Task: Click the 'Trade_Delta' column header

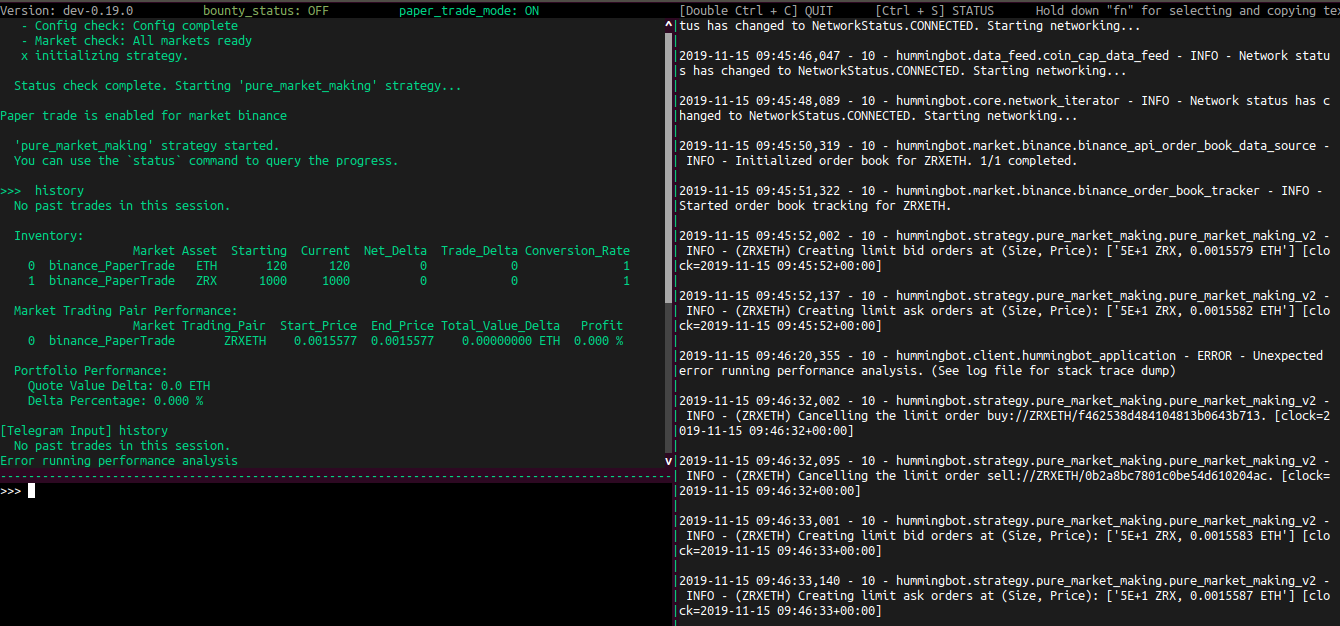Action: 479,251
